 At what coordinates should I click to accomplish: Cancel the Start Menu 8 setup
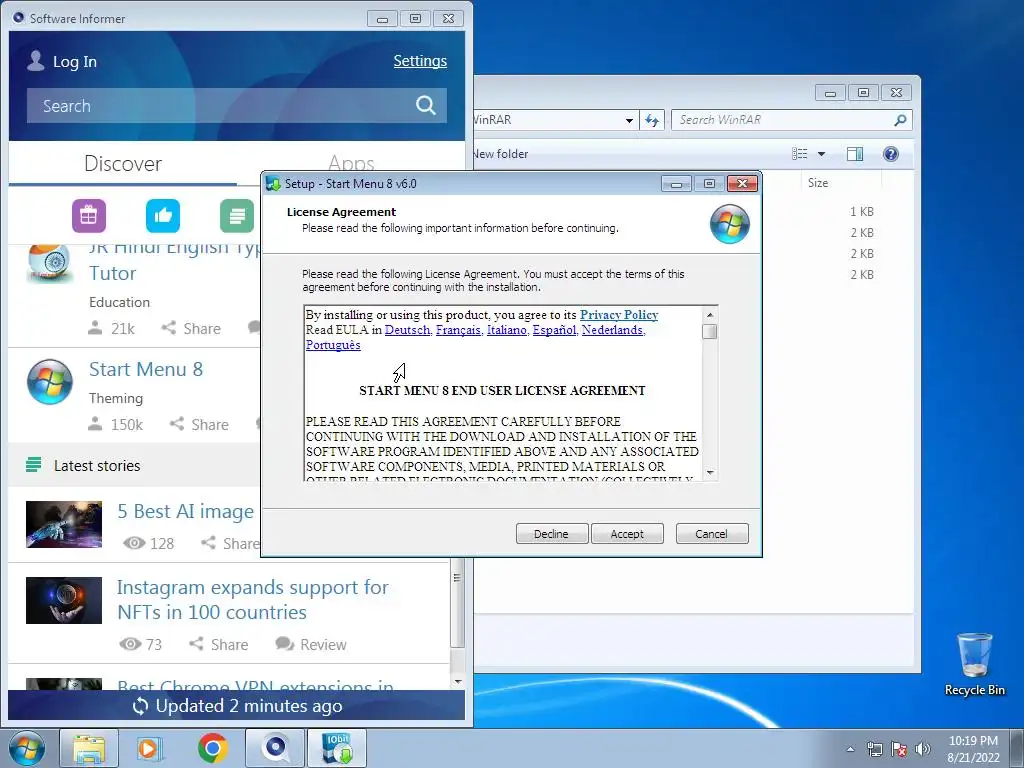[x=711, y=534]
